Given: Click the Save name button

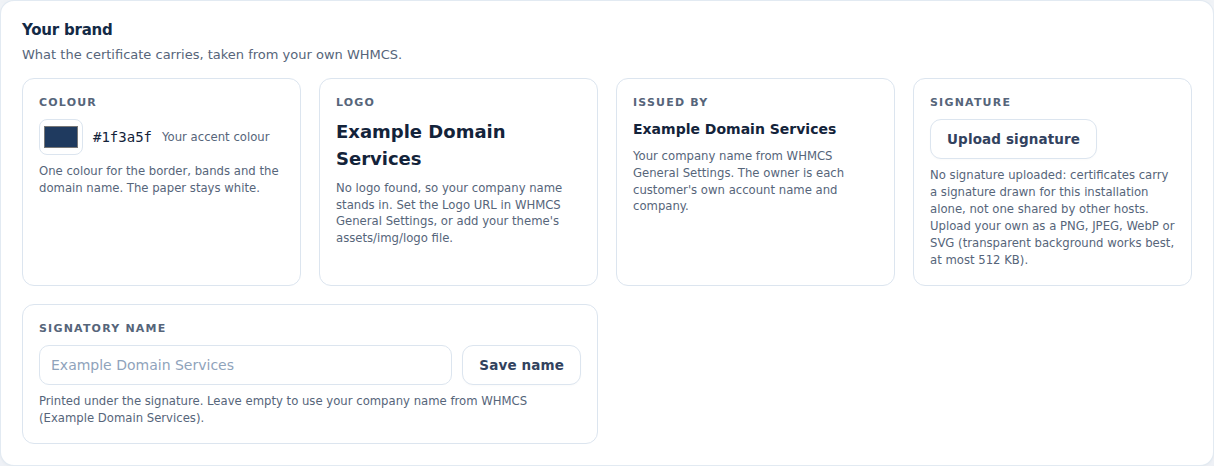Looking at the screenshot, I should coord(521,365).
